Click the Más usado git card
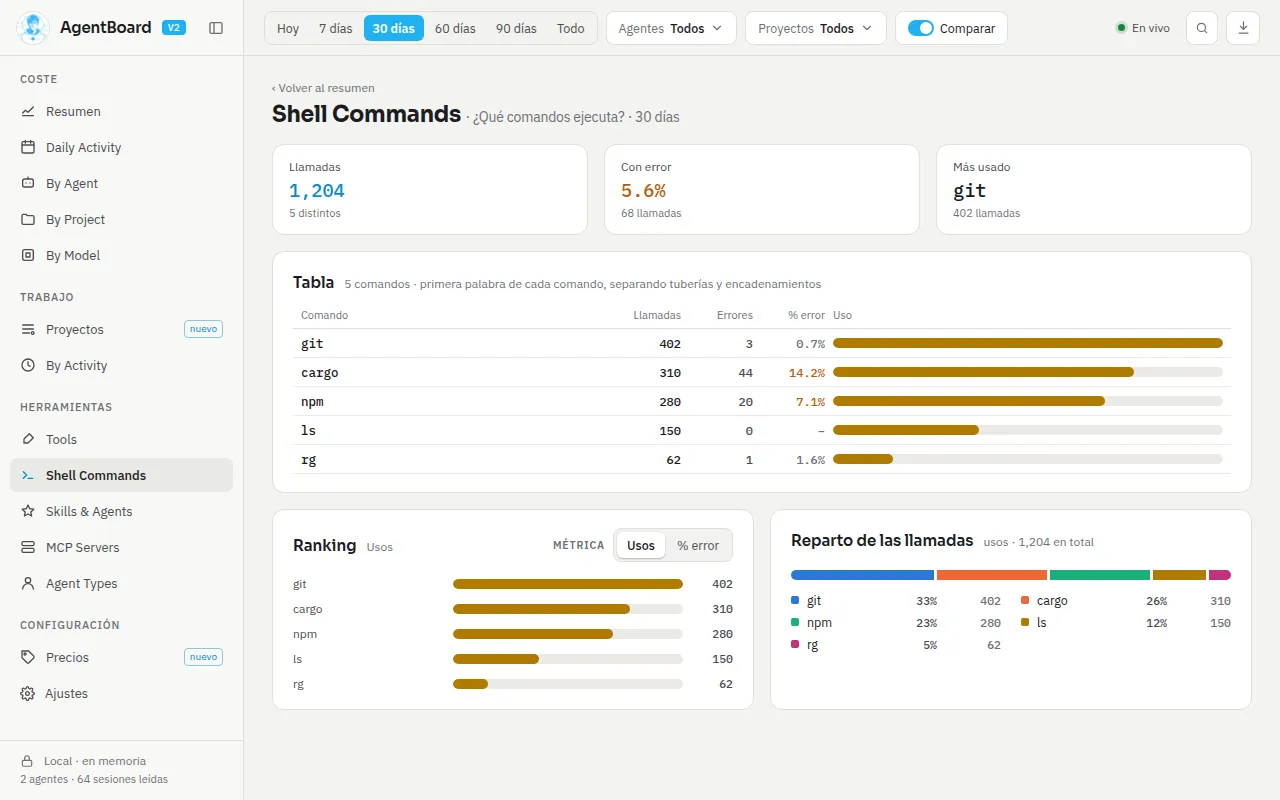The width and height of the screenshot is (1280, 800). 1093,190
